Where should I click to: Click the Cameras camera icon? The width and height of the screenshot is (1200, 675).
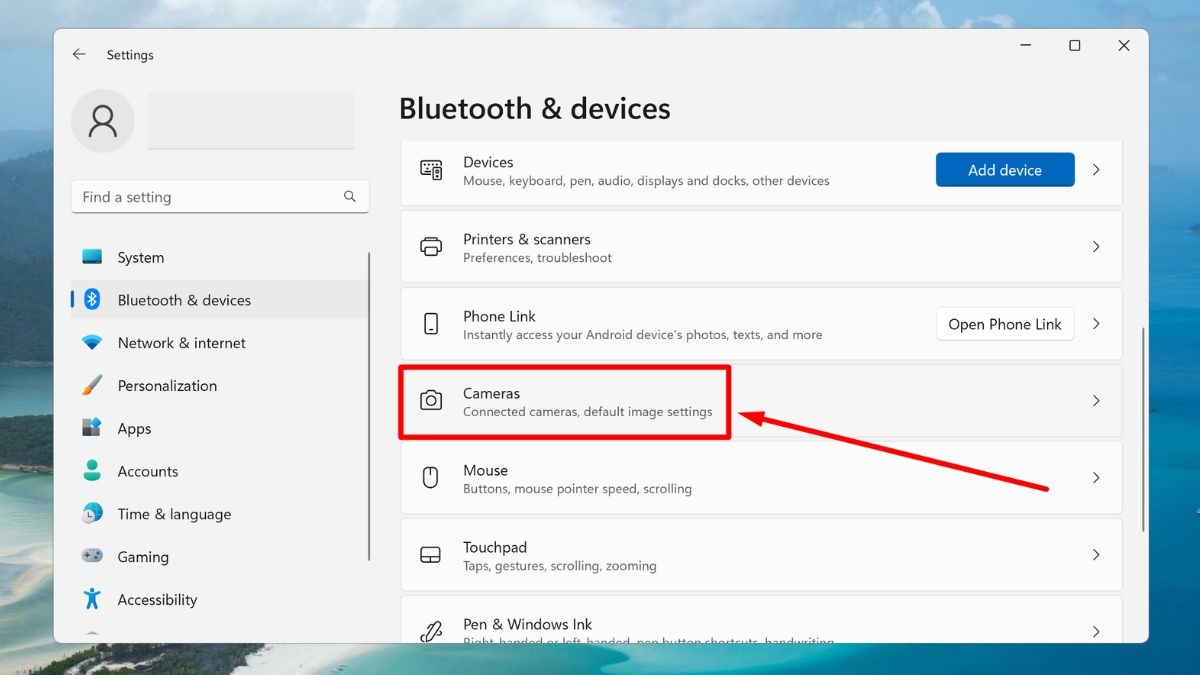click(431, 401)
